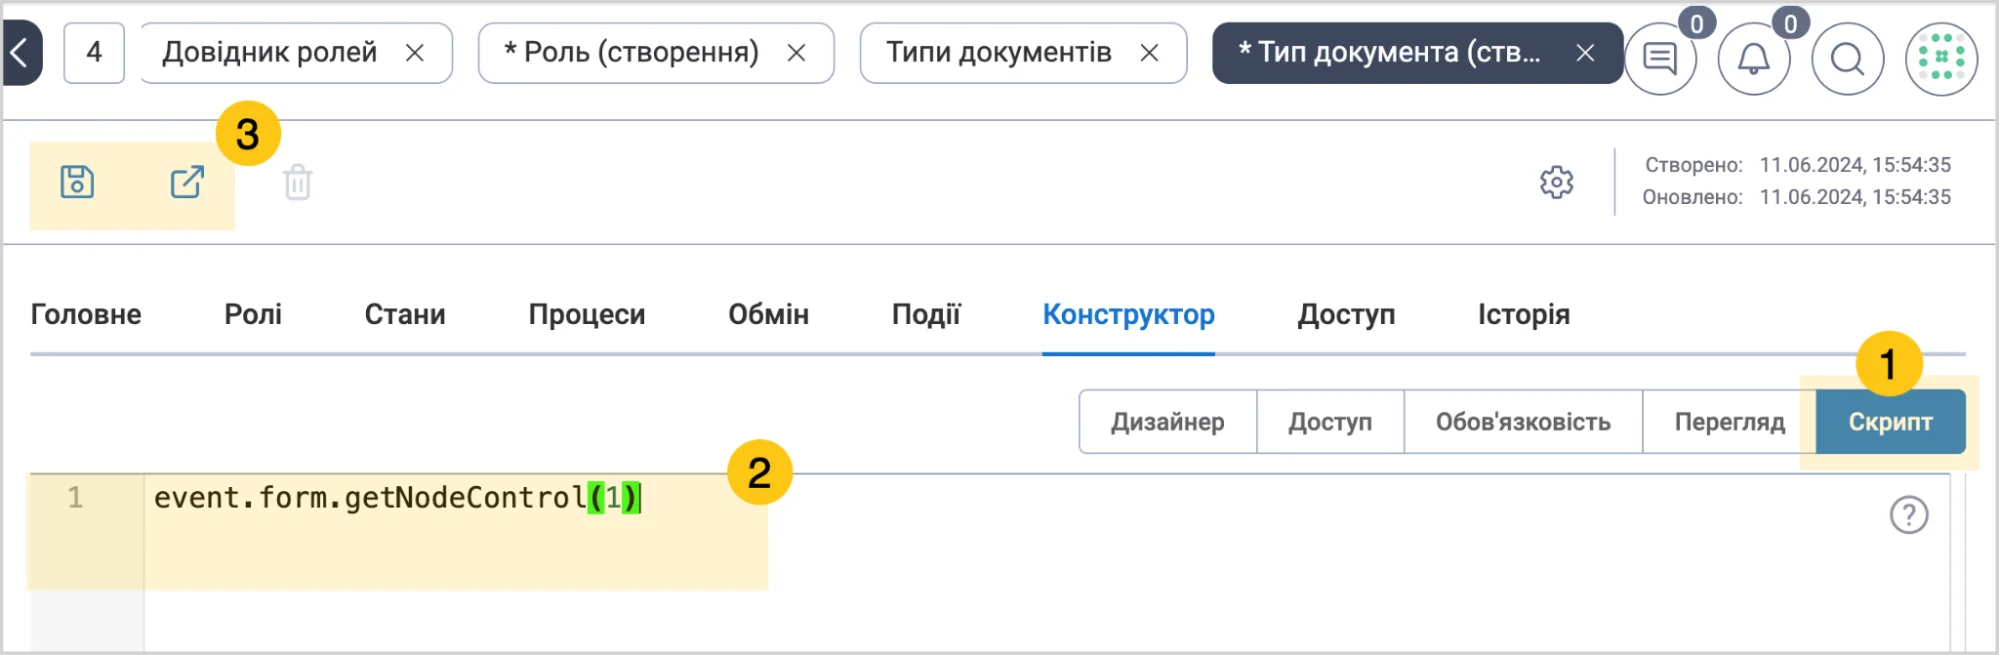Close the Типи документів tab
Screen dimensions: 1999x655
click(x=1149, y=53)
